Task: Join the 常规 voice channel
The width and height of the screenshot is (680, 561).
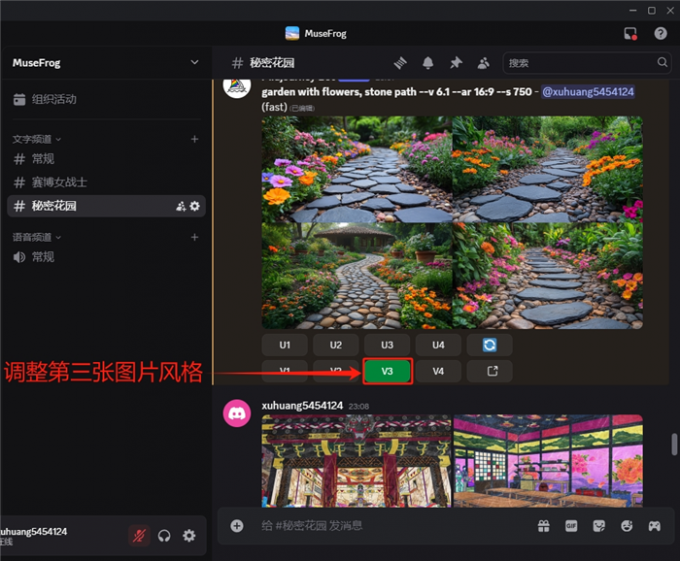Action: (106, 257)
